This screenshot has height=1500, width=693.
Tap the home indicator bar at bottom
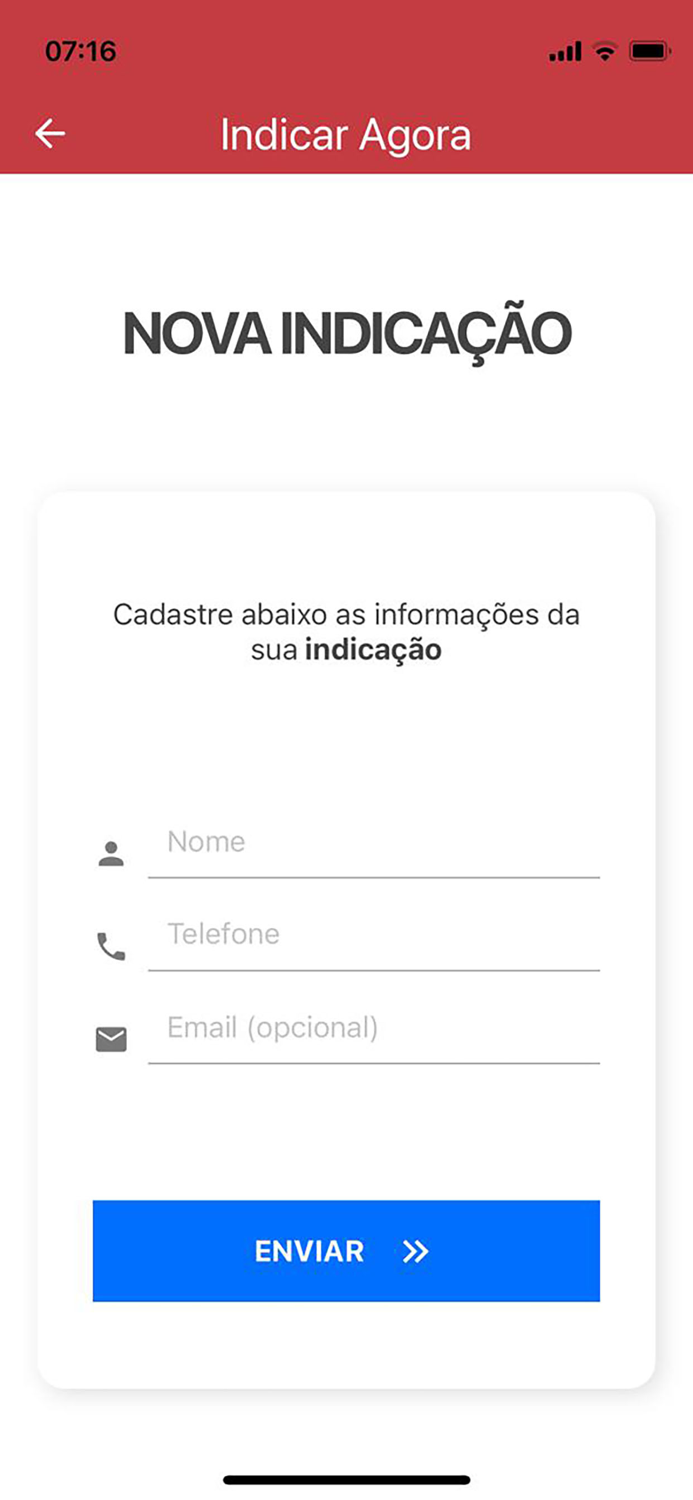point(346,1478)
